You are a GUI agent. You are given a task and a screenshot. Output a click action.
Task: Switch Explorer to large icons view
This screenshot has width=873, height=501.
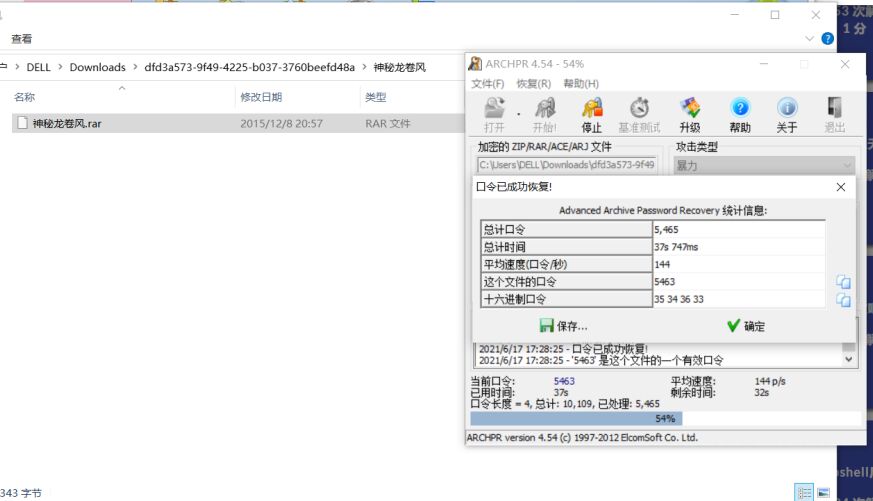[x=824, y=493]
